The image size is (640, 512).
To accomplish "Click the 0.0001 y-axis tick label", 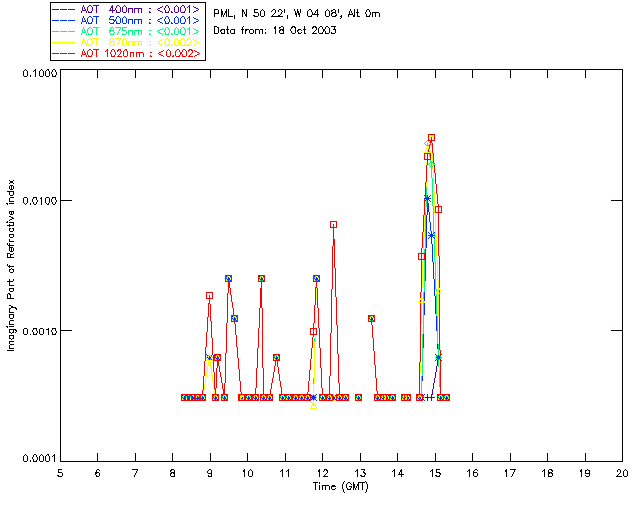I will point(40,459).
